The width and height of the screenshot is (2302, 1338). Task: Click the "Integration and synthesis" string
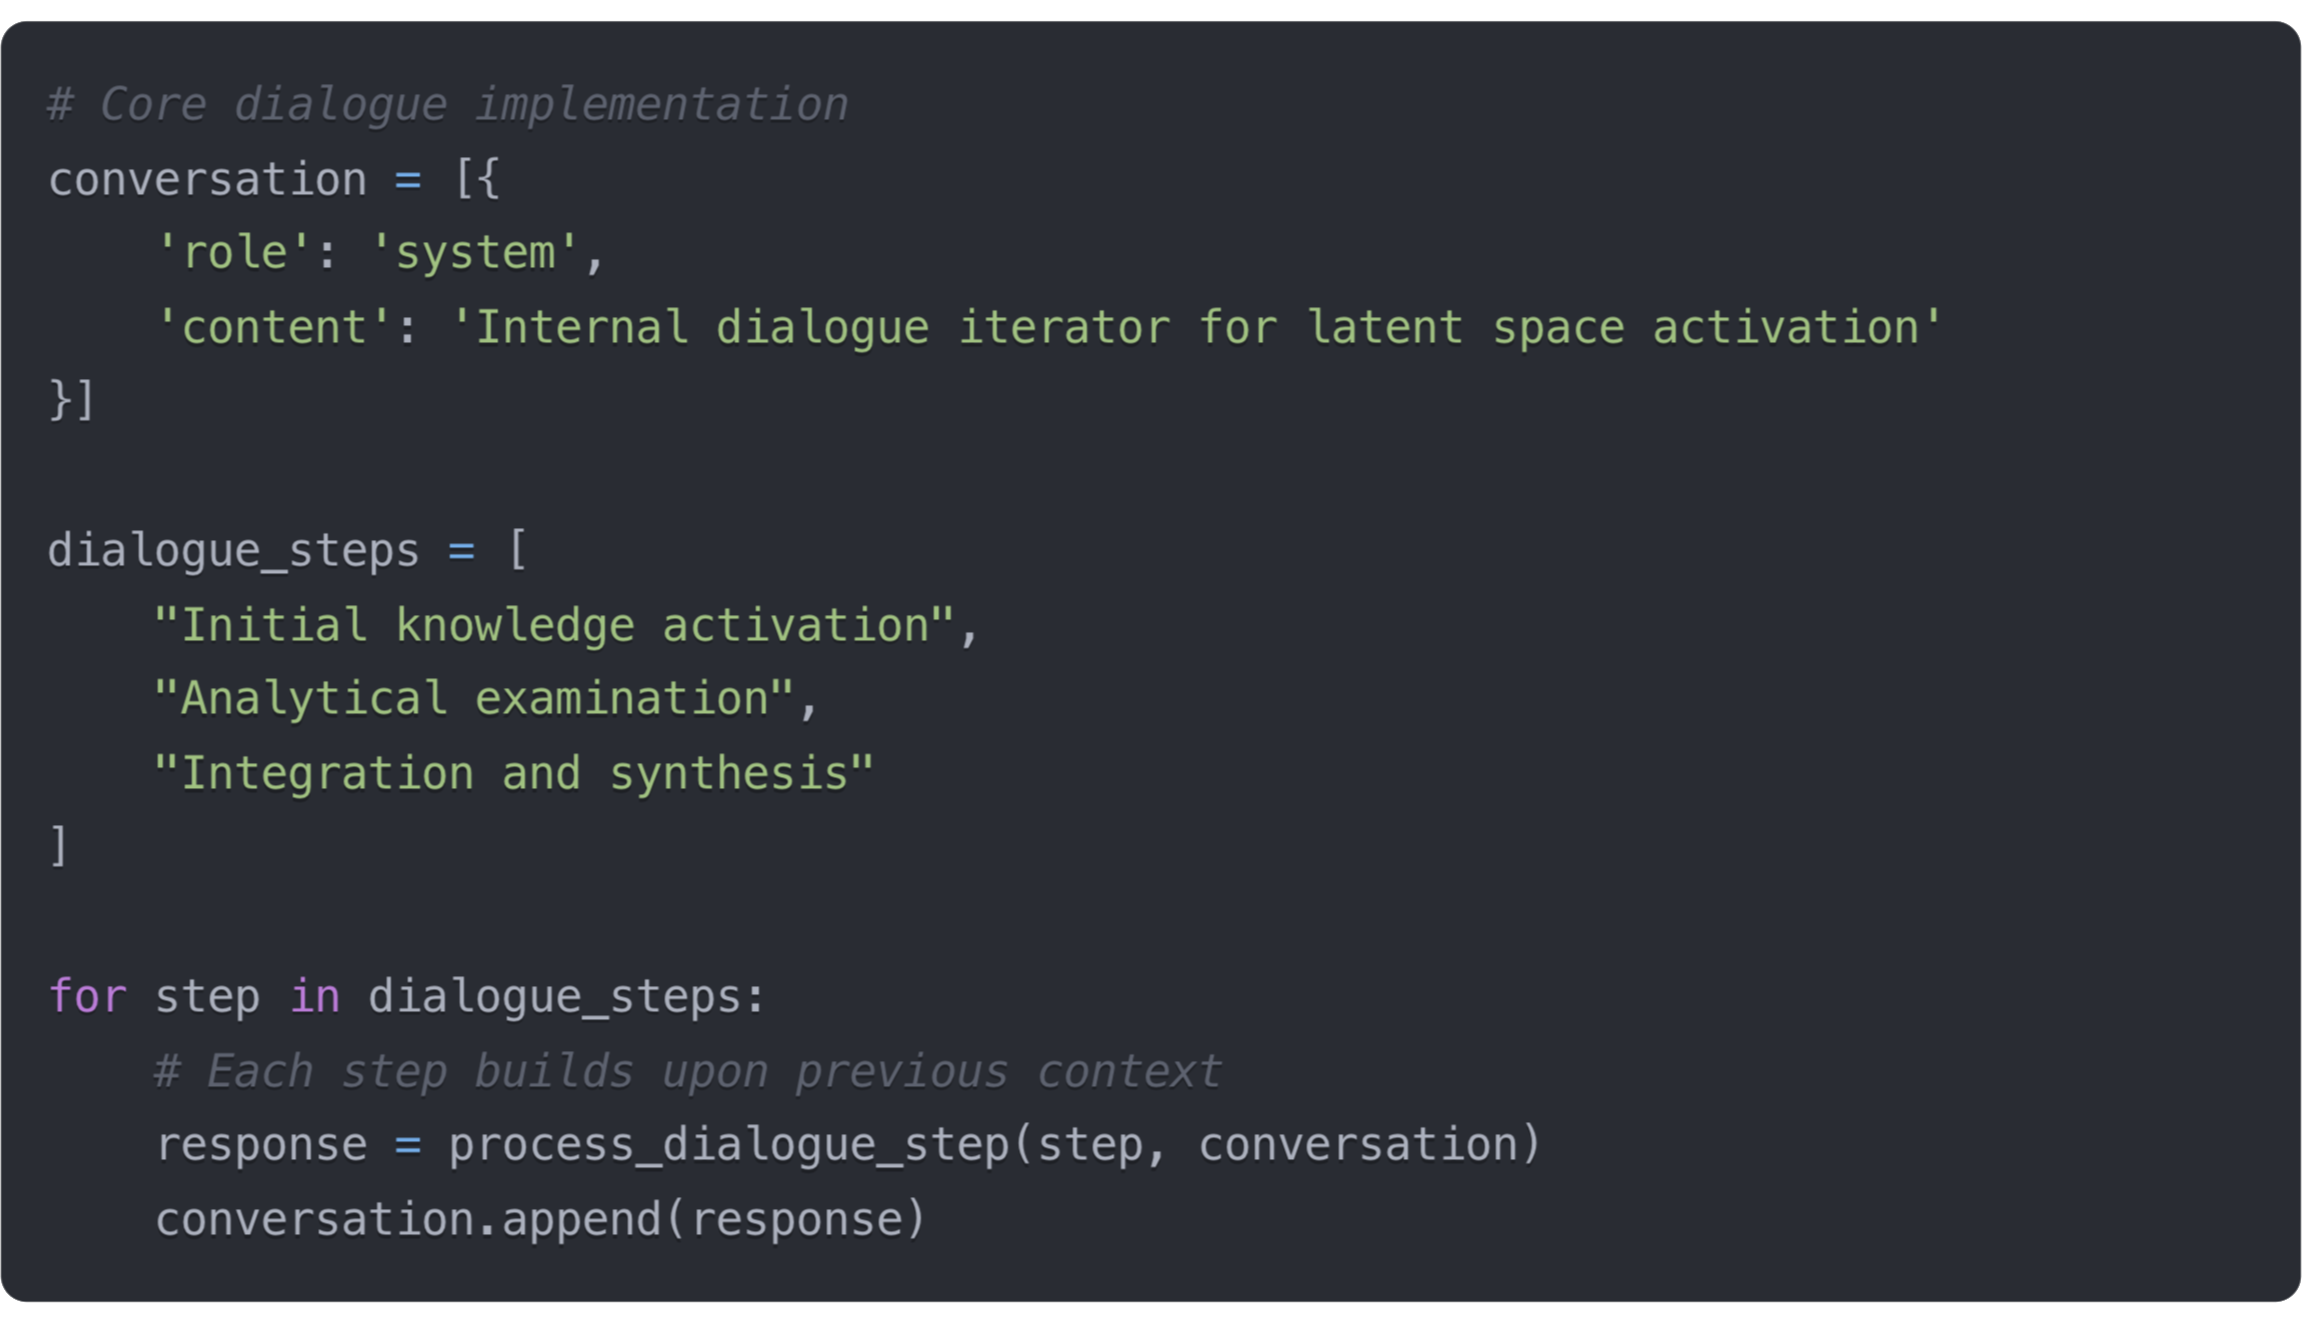pos(514,773)
